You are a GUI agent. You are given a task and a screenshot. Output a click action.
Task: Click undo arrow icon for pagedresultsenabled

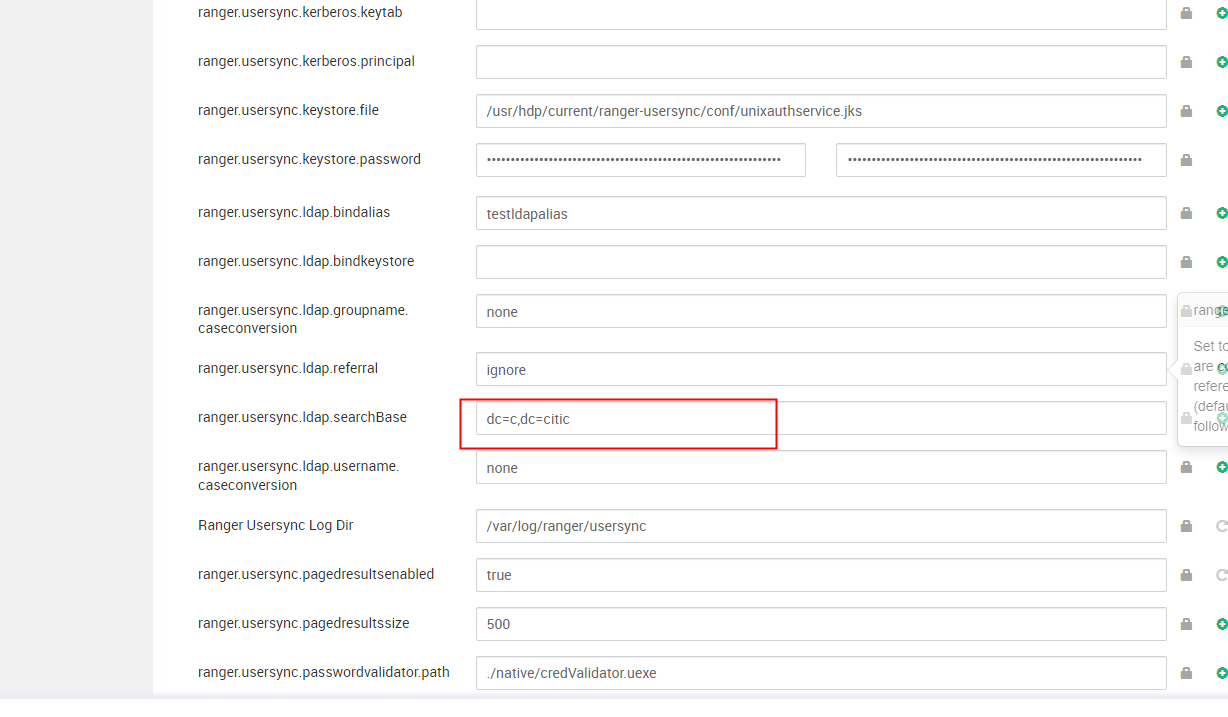point(1221,575)
